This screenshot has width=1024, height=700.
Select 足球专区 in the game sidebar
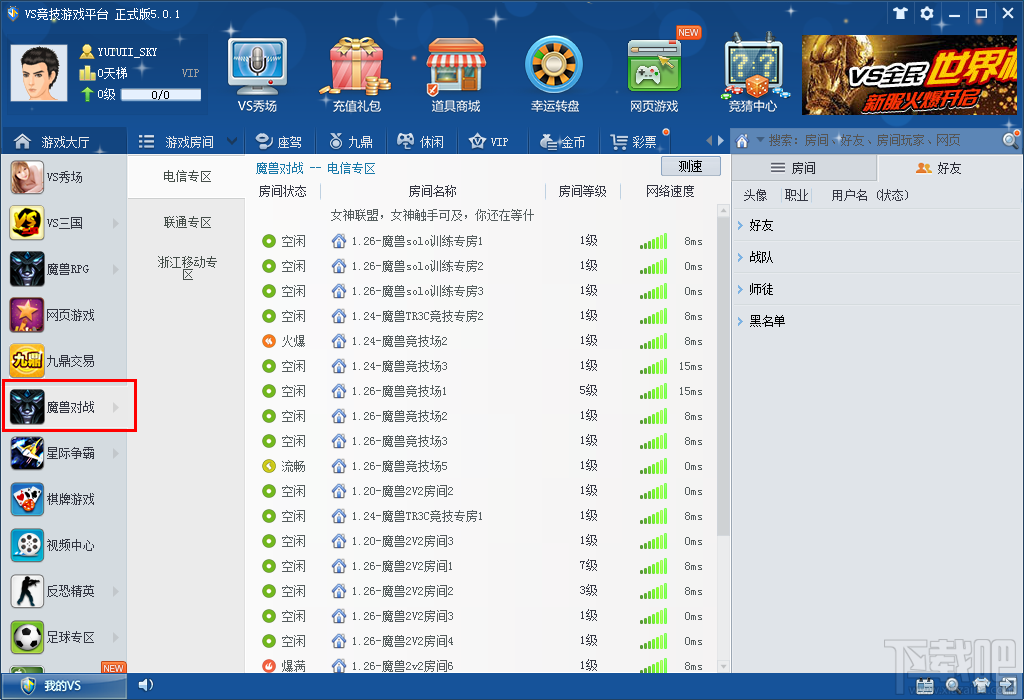[65, 637]
